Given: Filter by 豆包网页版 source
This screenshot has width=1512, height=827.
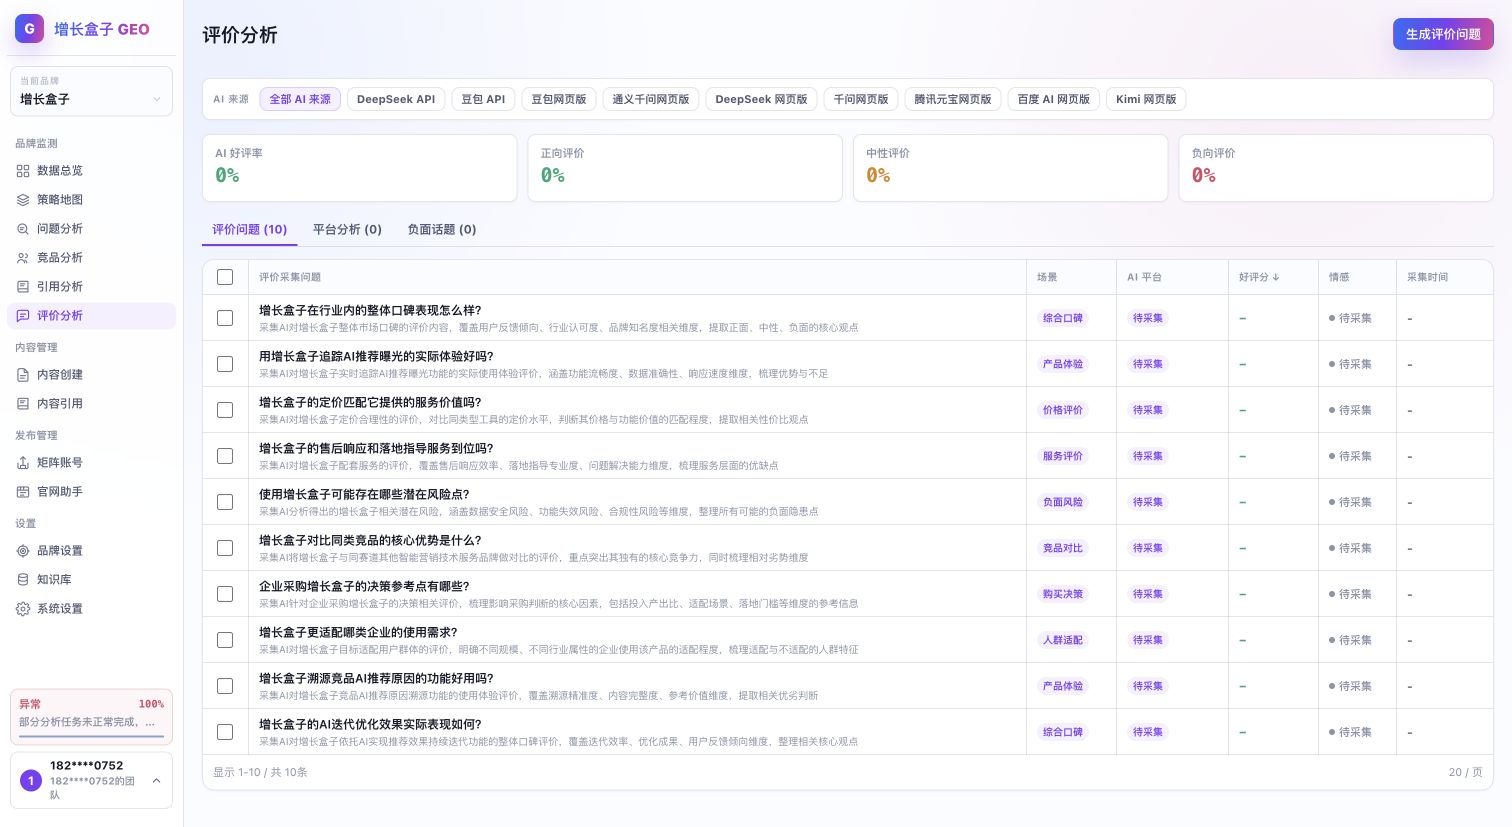Looking at the screenshot, I should coord(559,99).
